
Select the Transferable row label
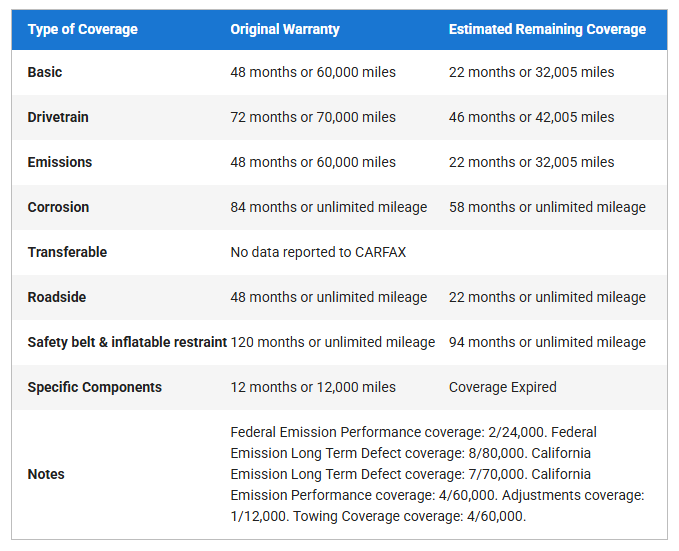(67, 252)
